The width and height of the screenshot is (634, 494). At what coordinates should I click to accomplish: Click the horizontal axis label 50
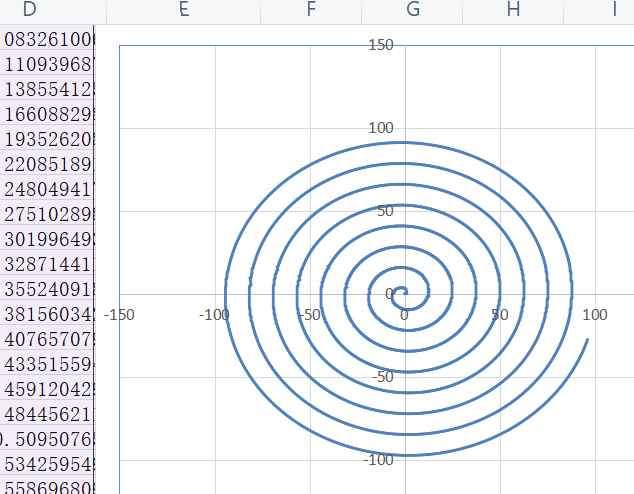click(500, 315)
